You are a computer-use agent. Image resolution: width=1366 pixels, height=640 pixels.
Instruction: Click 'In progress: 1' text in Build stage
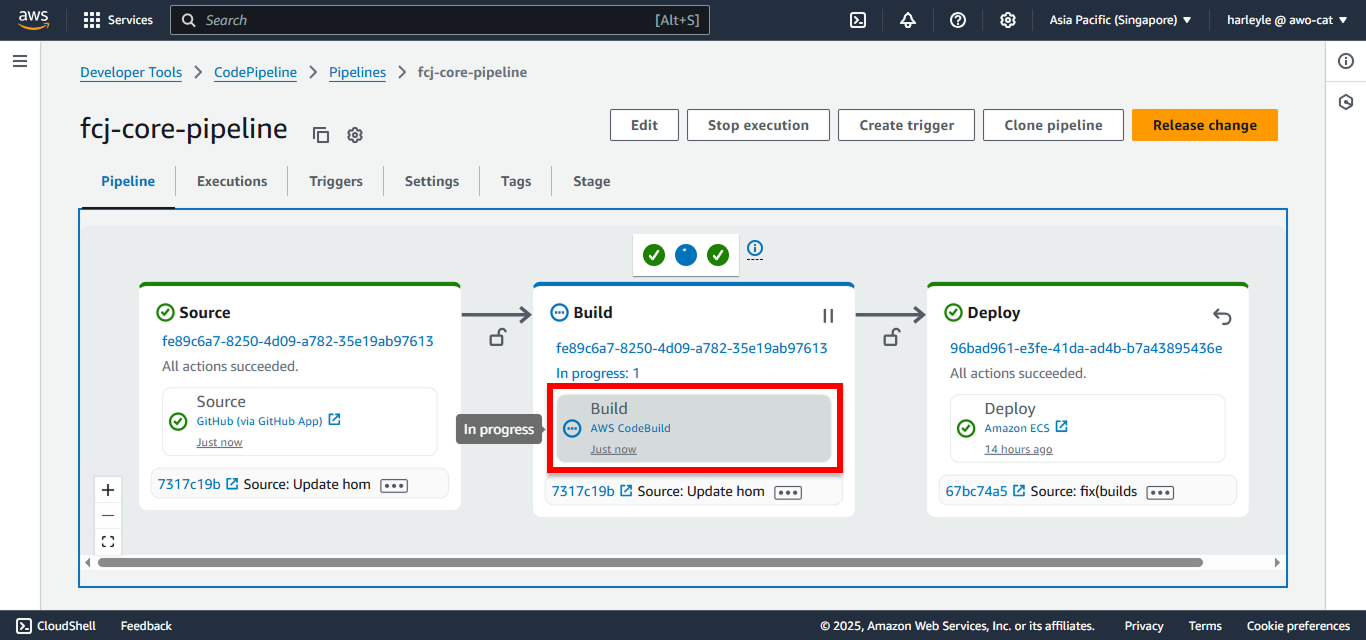[598, 373]
